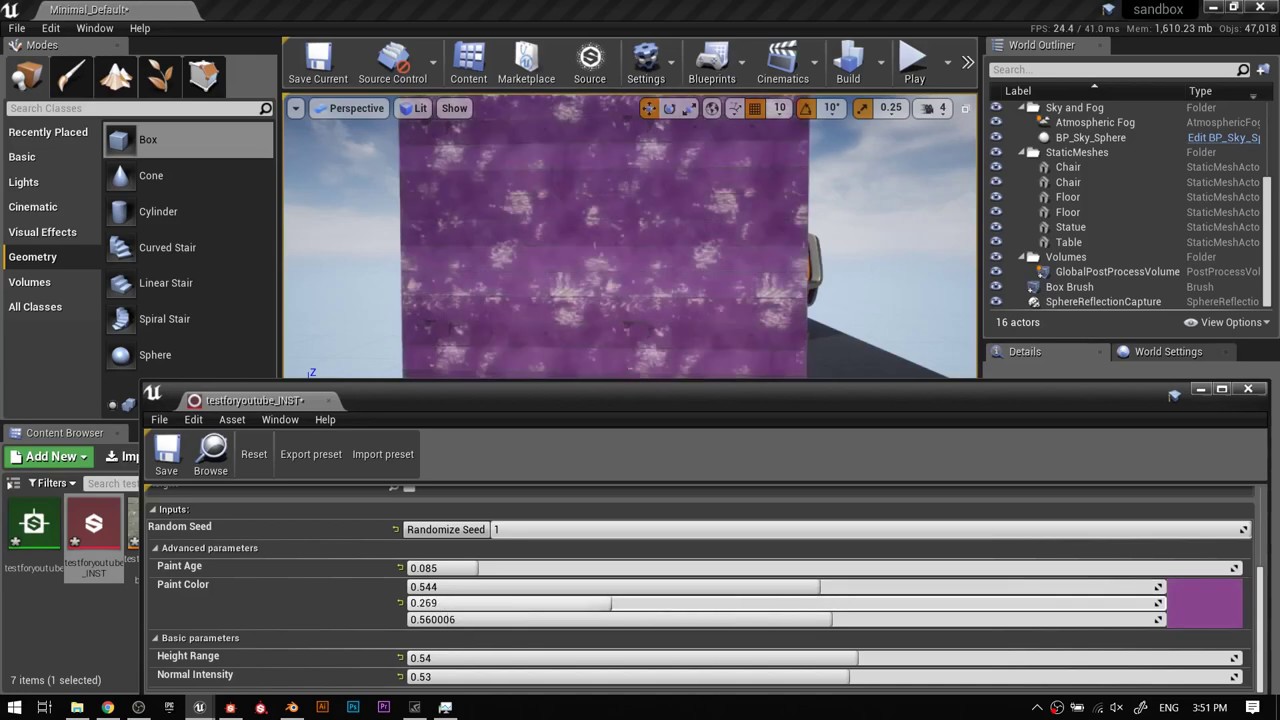The width and height of the screenshot is (1280, 720).
Task: Collapse the StaticMeshes folder
Action: [1022, 152]
